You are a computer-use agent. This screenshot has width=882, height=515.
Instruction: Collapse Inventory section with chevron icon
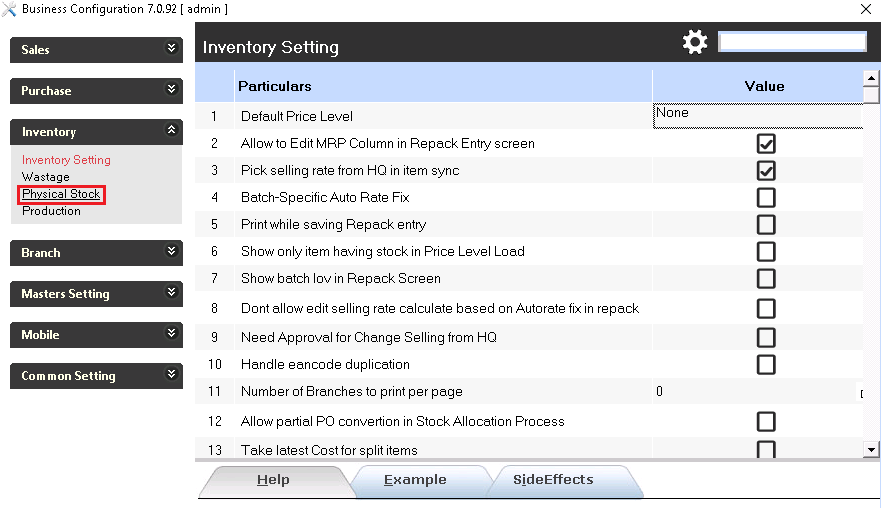click(172, 131)
